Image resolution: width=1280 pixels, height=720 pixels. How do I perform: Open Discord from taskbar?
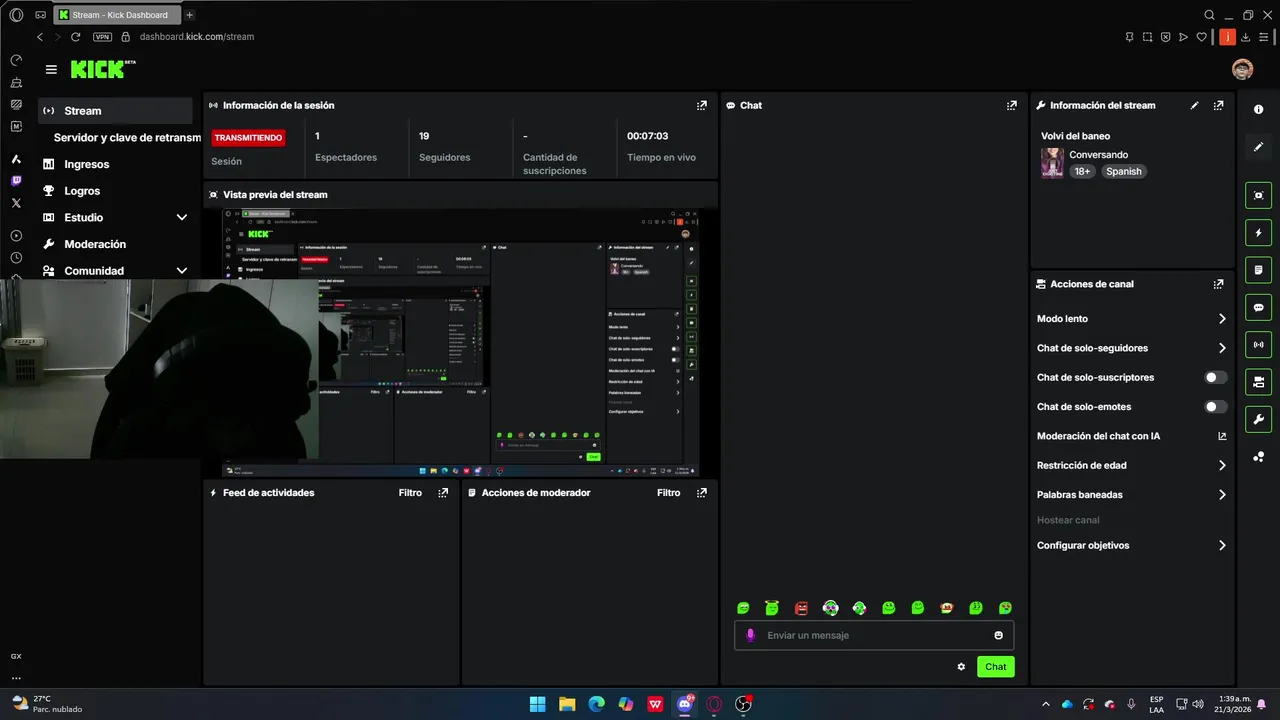point(685,704)
